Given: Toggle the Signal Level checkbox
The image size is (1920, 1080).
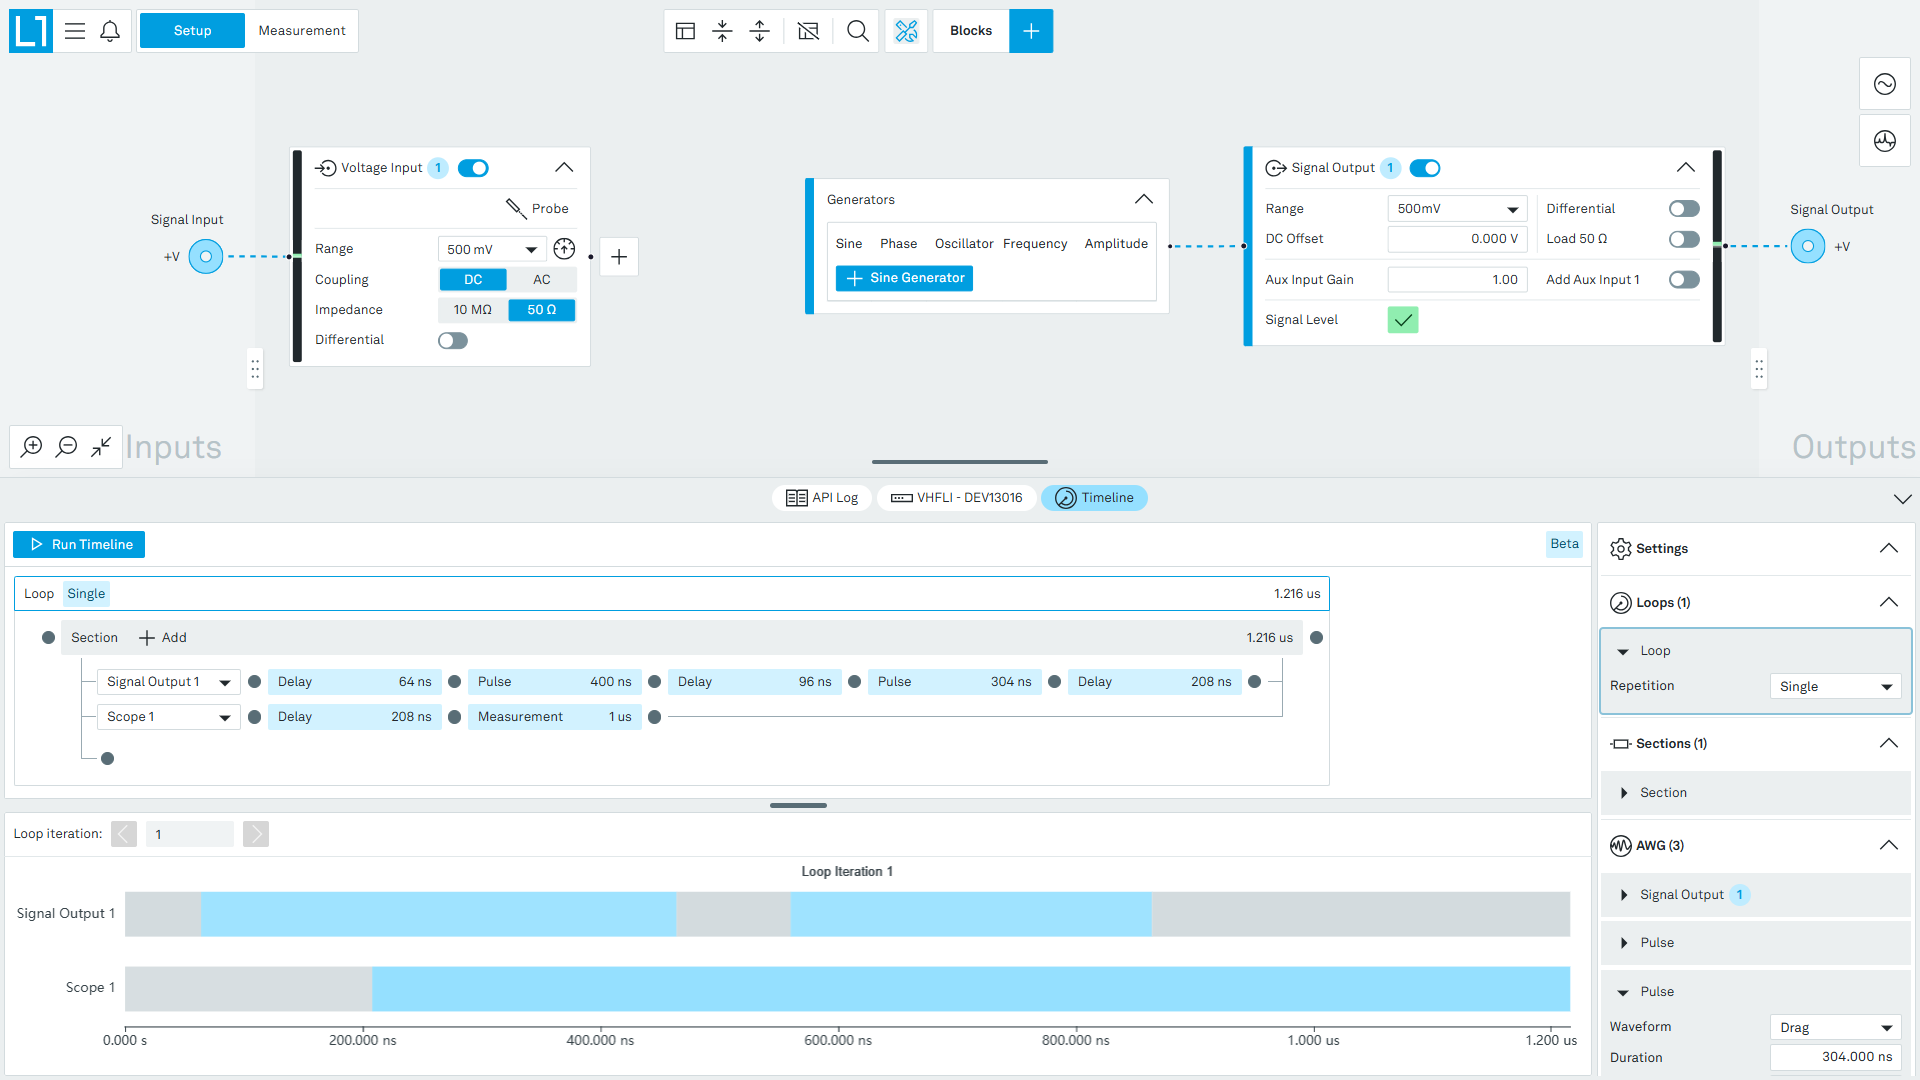Looking at the screenshot, I should pyautogui.click(x=1403, y=320).
